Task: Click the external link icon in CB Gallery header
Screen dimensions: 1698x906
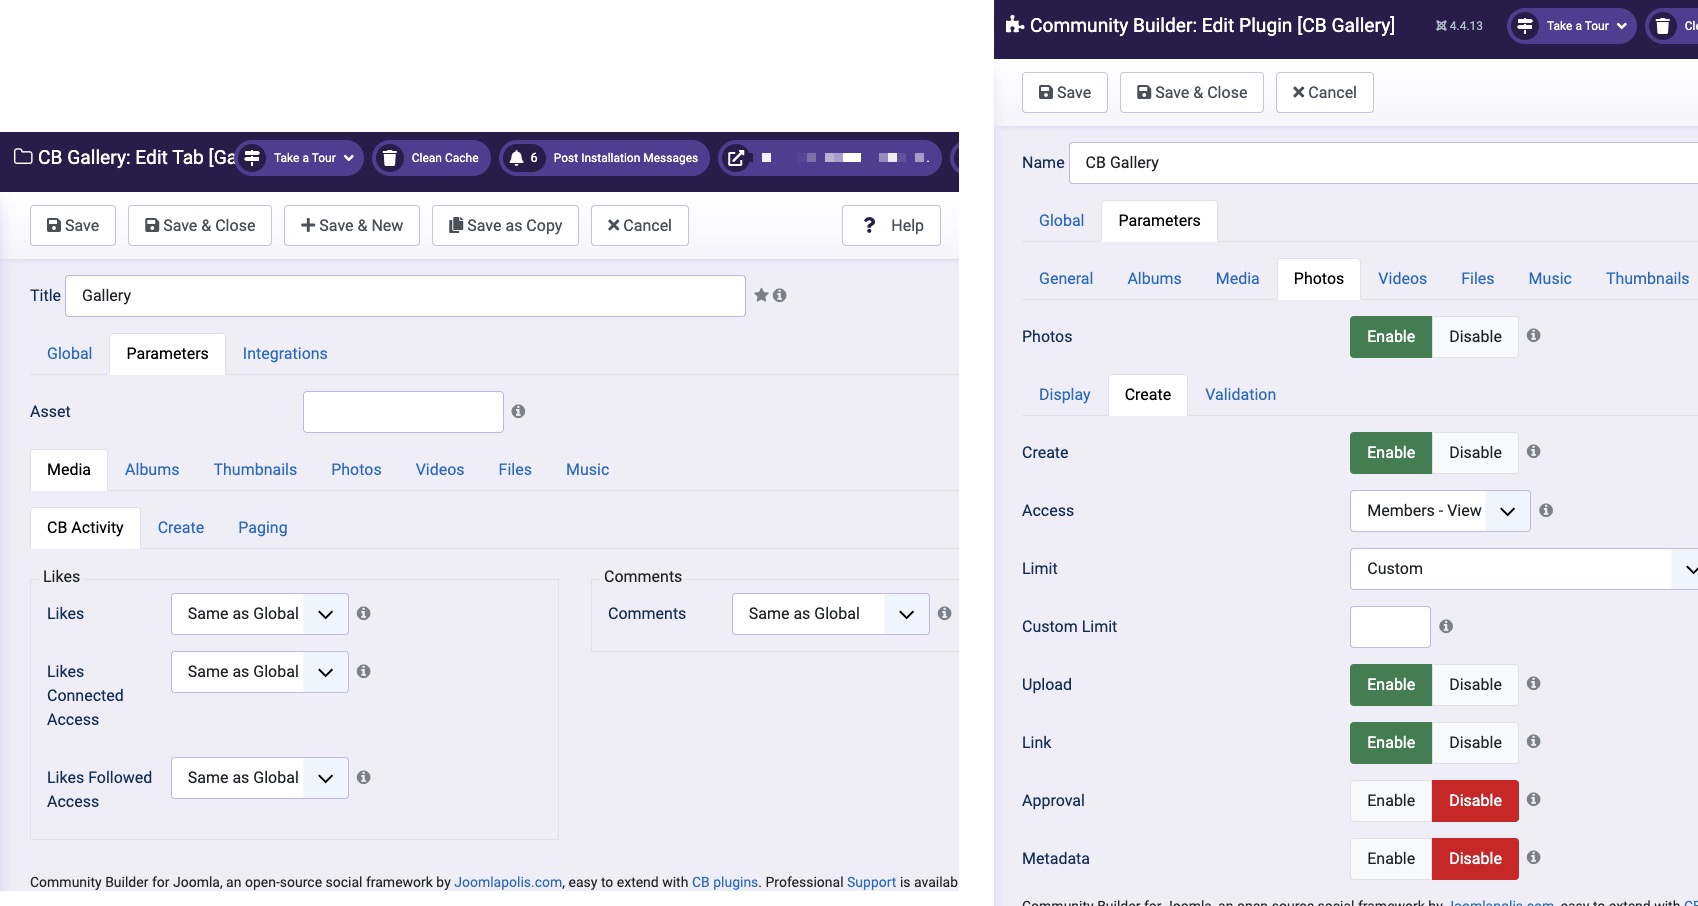Action: (736, 158)
